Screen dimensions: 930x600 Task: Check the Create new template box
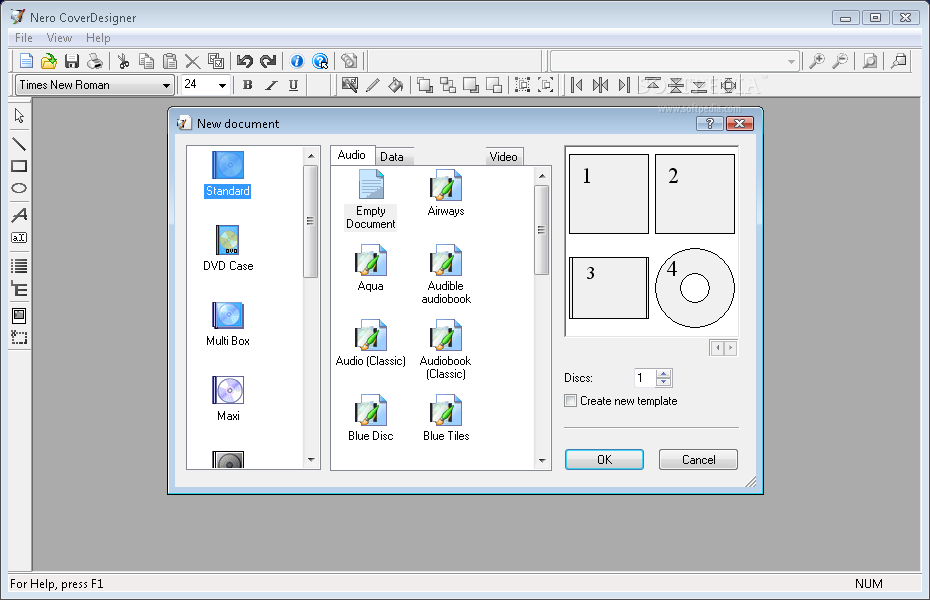[571, 401]
